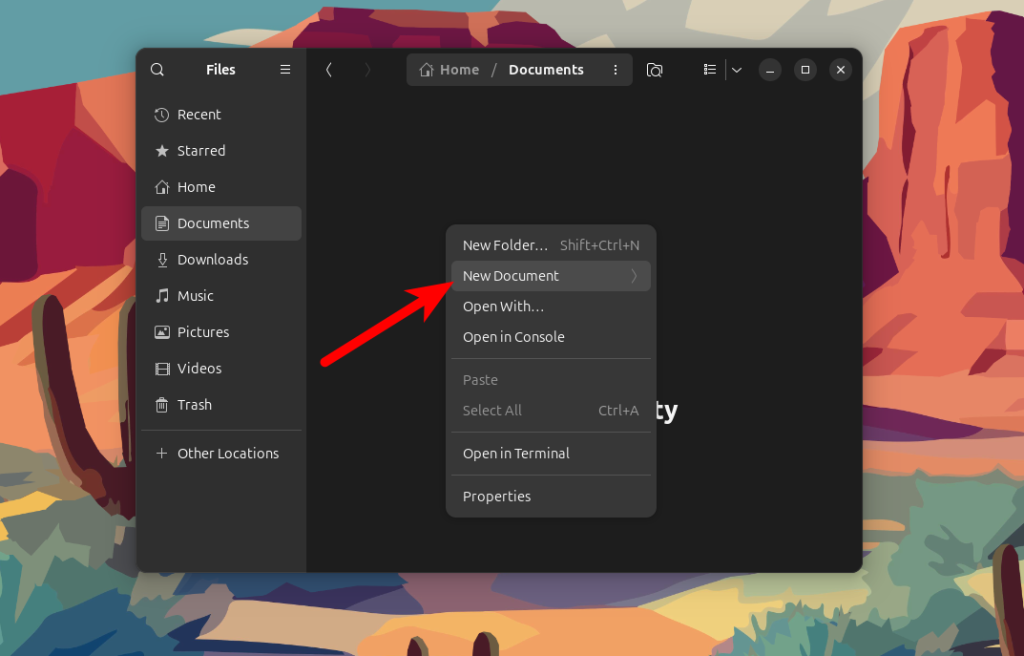Click the search-in-folder icon next to path bar
This screenshot has height=656, width=1024.
(654, 70)
